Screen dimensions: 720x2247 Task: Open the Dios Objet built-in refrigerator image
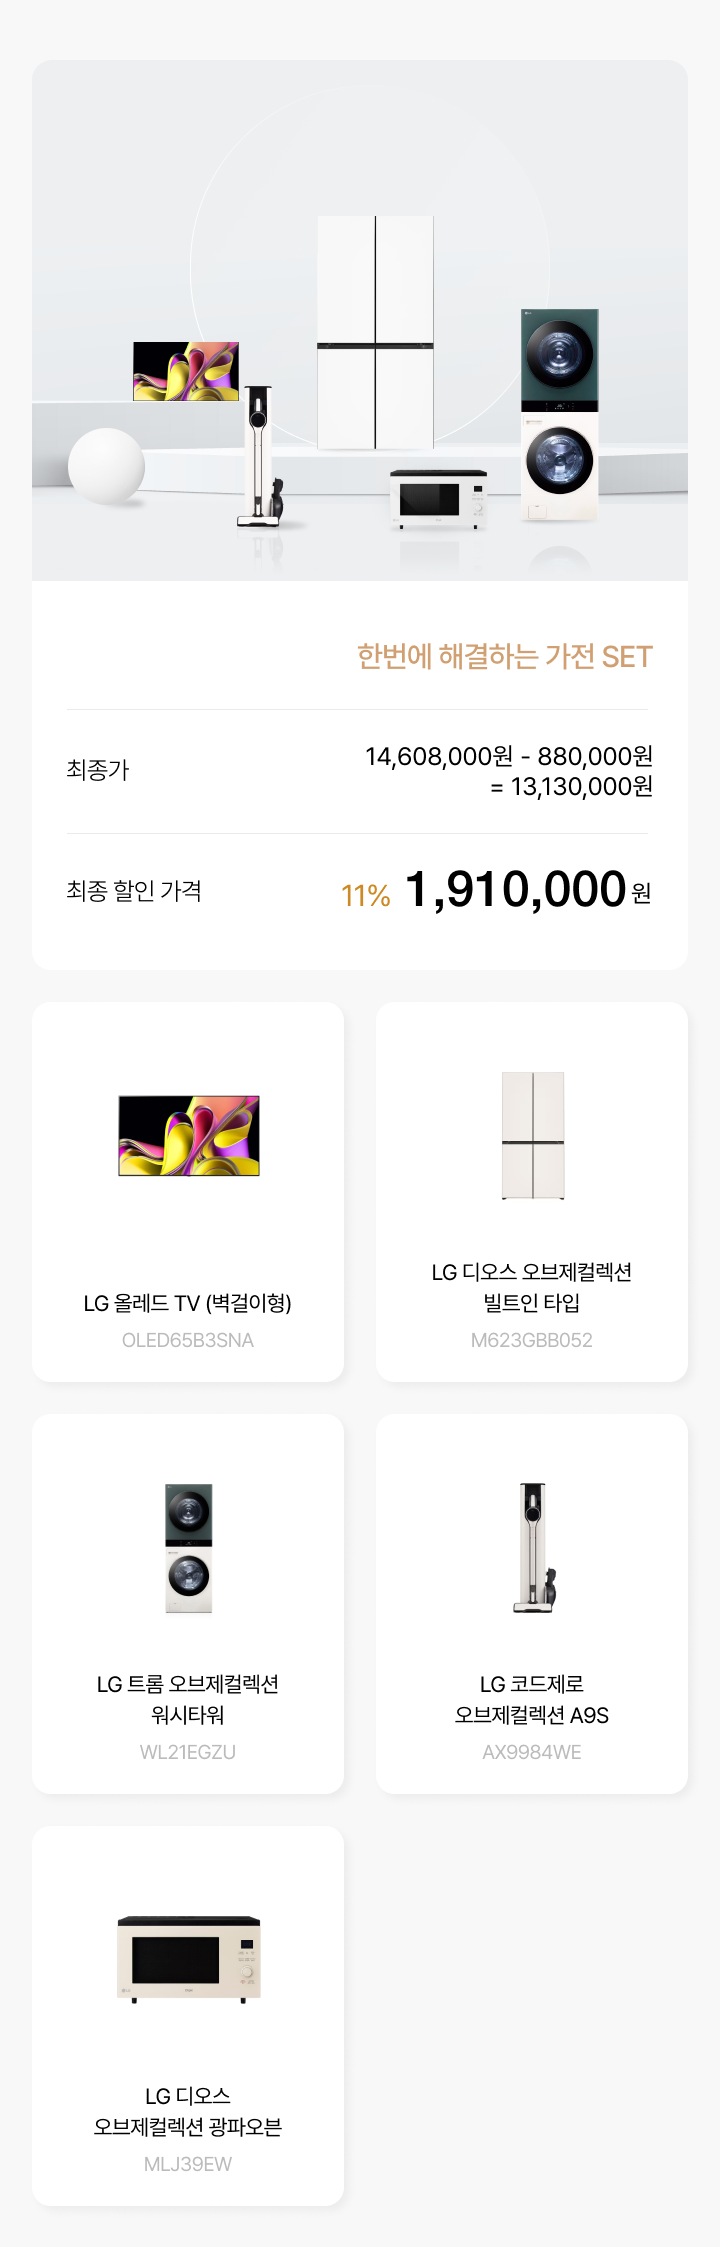click(x=533, y=1135)
